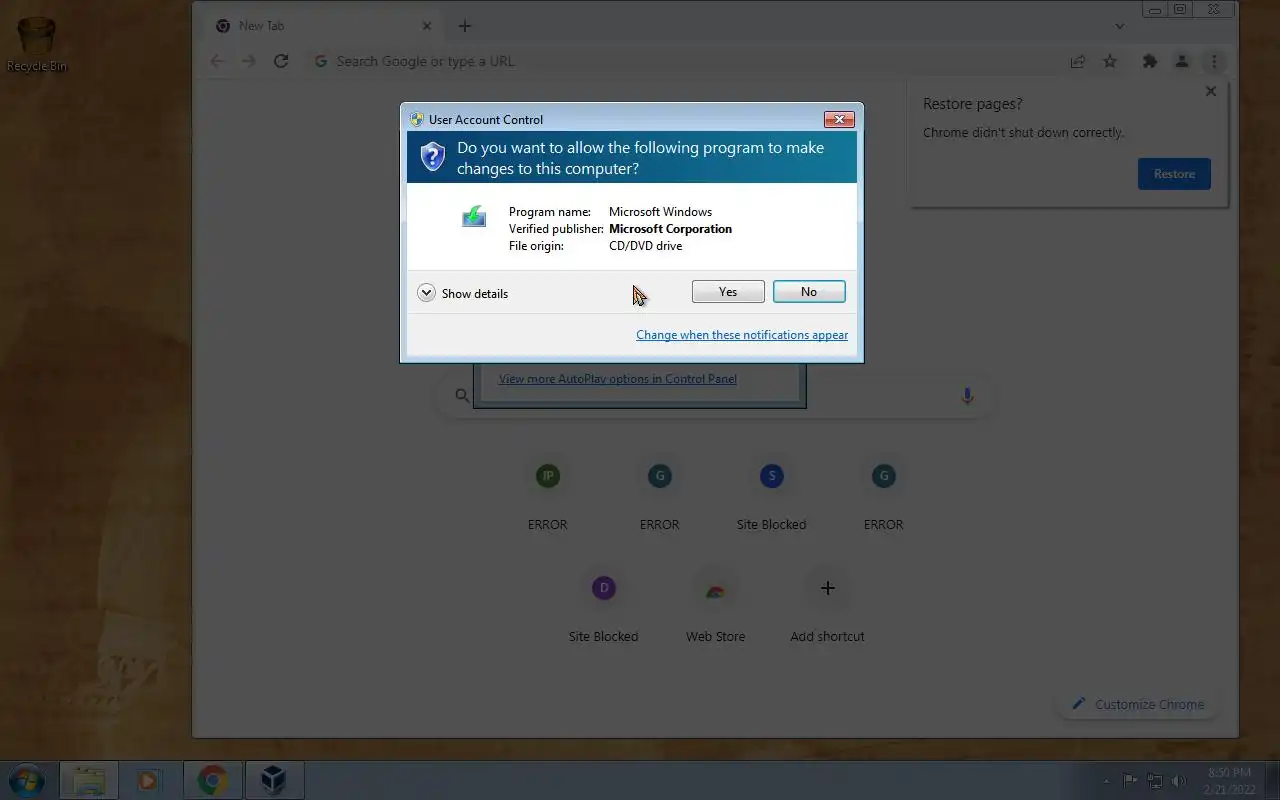Viewport: 1280px width, 800px height.
Task: Close the New Tab tab
Action: (427, 26)
